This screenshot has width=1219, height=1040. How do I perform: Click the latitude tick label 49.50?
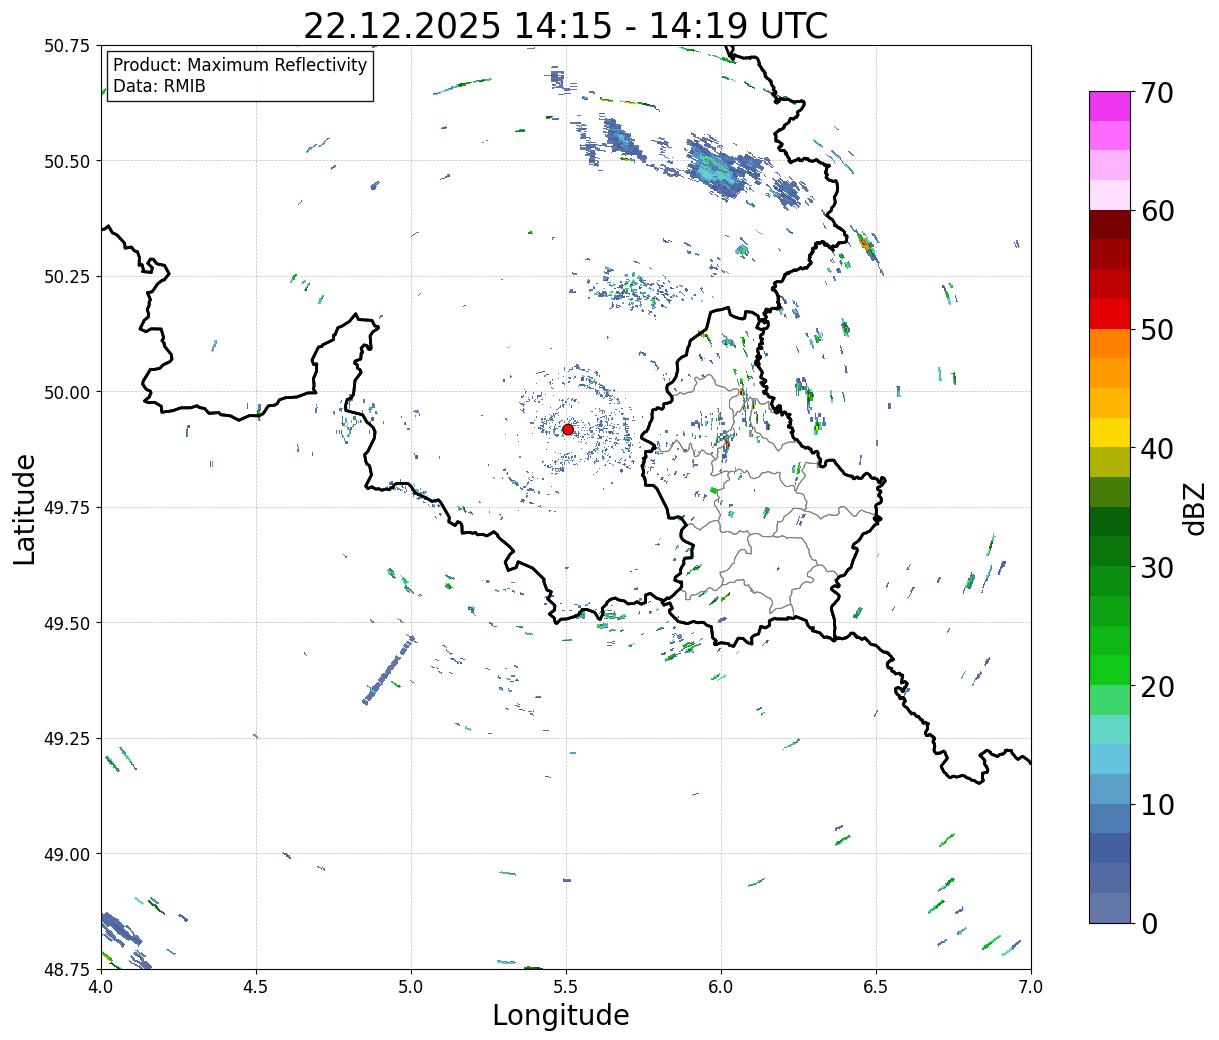pyautogui.click(x=67, y=623)
